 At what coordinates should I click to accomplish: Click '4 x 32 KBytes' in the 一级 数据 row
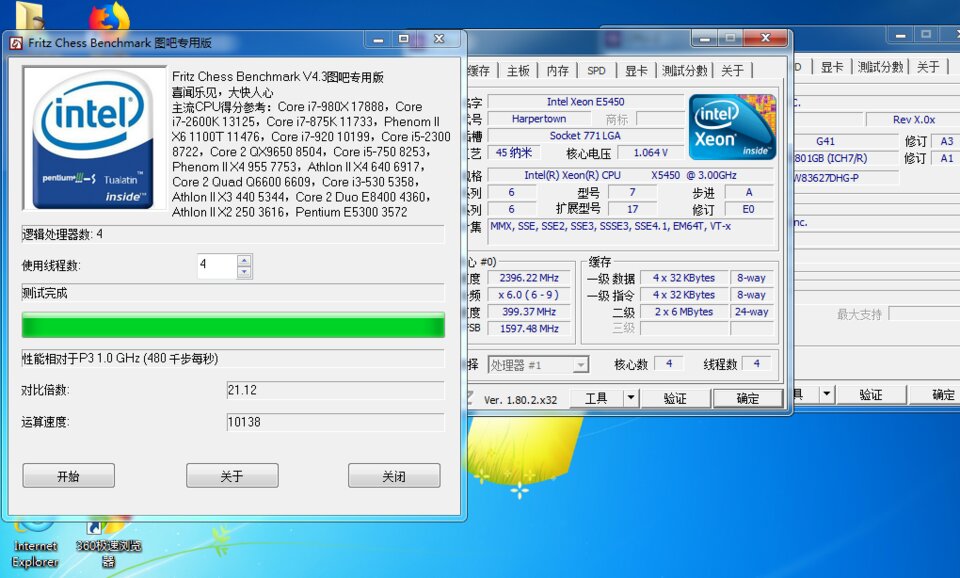click(684, 278)
